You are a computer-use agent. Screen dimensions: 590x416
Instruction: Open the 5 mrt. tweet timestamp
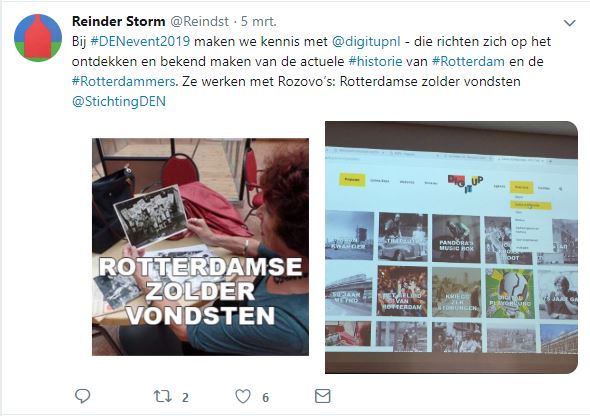click(259, 21)
